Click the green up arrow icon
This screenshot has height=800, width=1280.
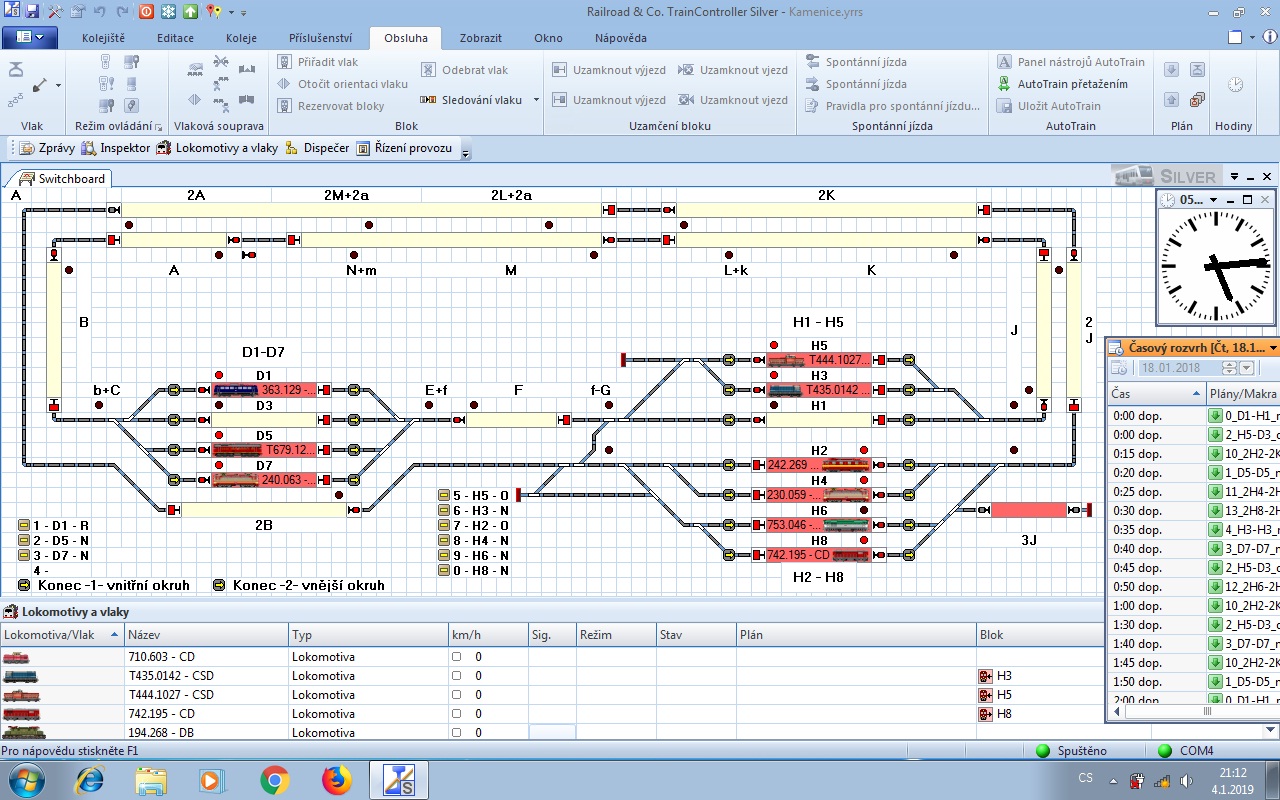[x=190, y=12]
